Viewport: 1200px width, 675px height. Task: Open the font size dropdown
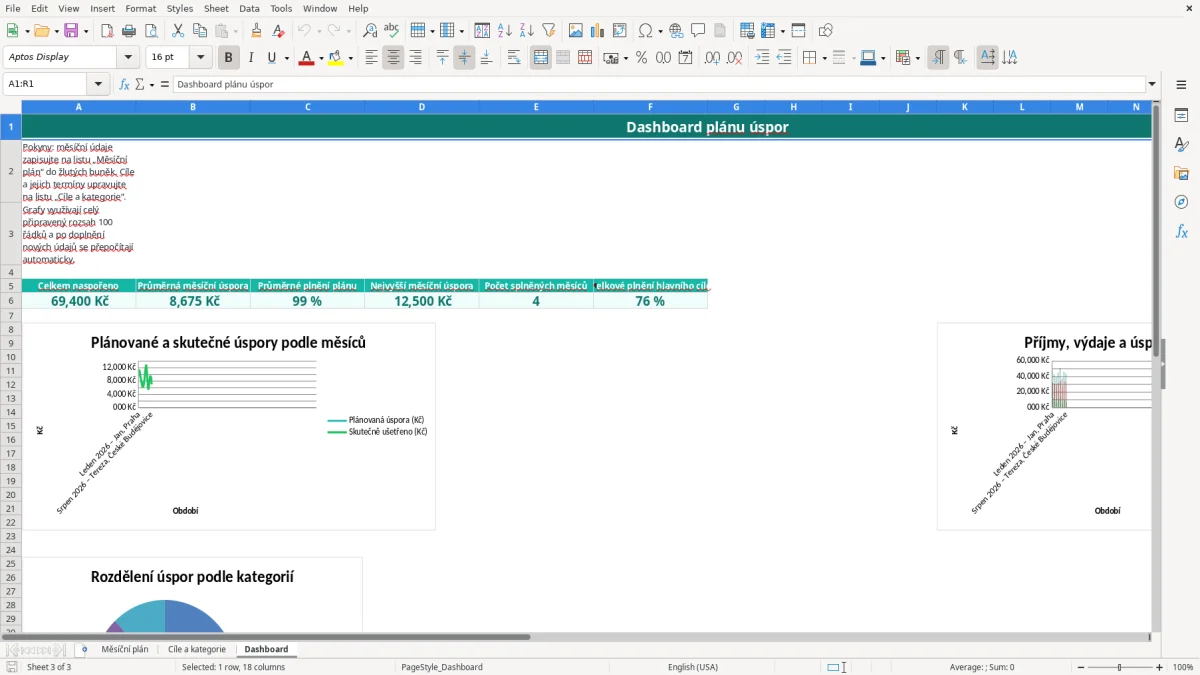[200, 58]
